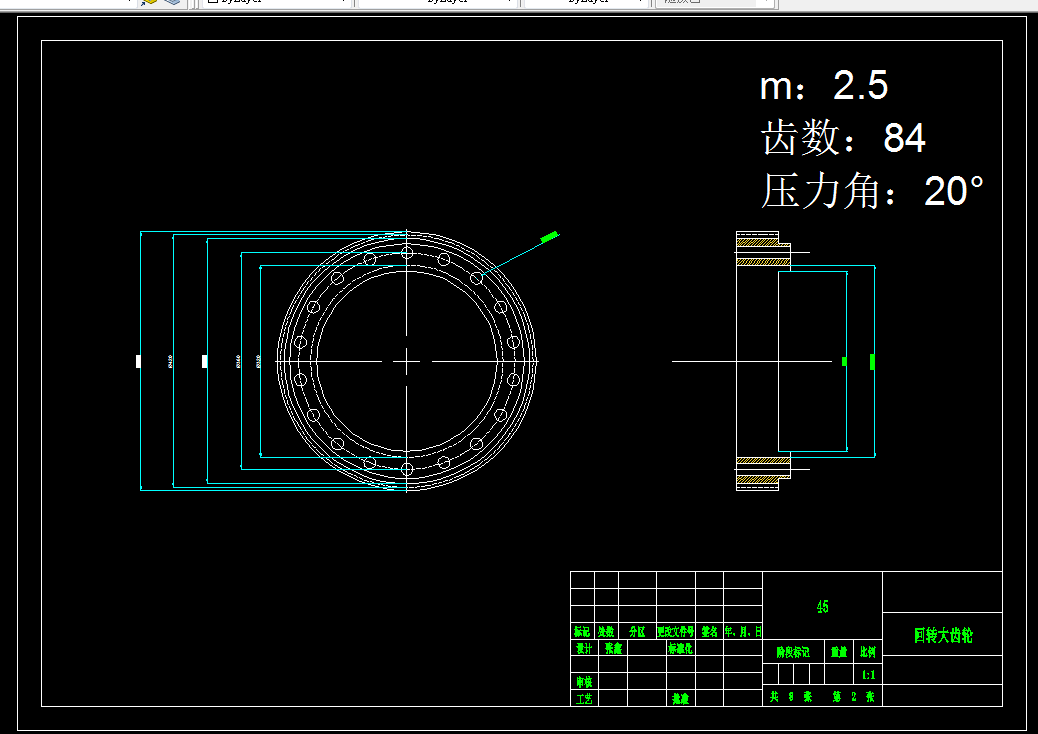1038x734 pixels.
Task: Select the green leader annotation at the leader line end
Action: (x=549, y=237)
